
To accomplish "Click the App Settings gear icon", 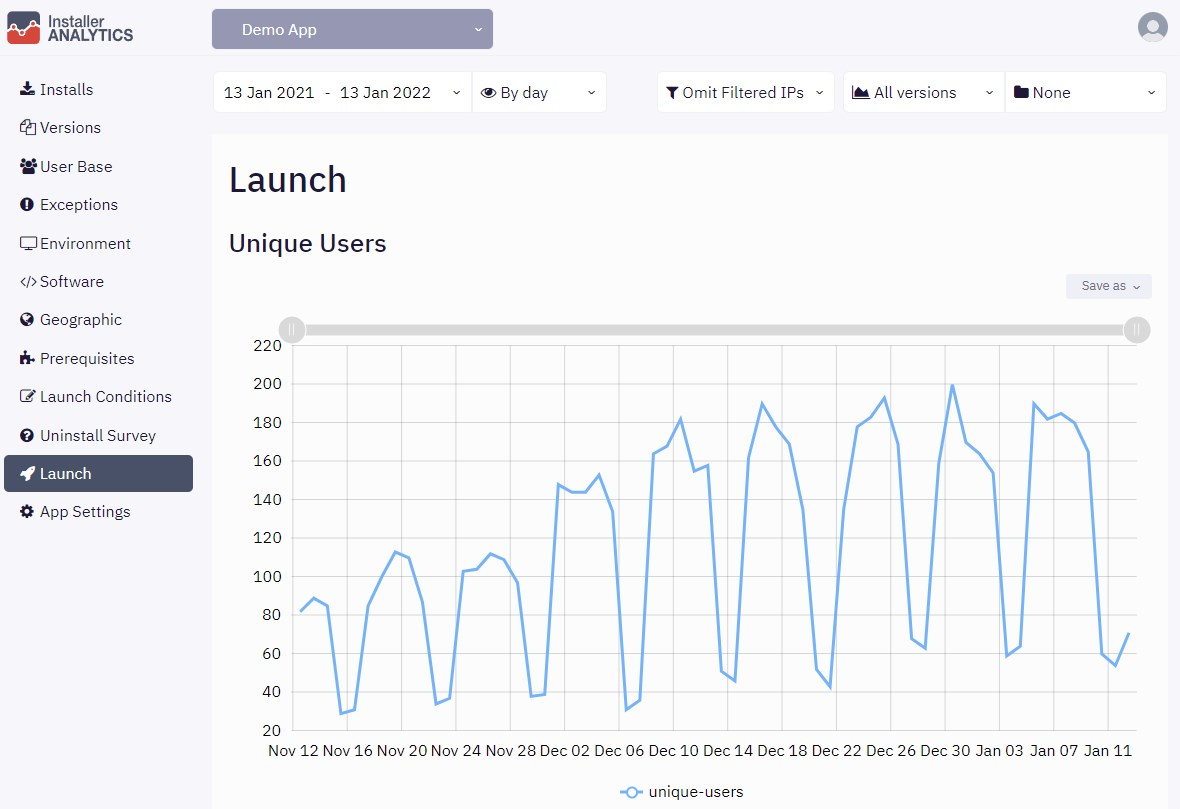I will click(27, 512).
